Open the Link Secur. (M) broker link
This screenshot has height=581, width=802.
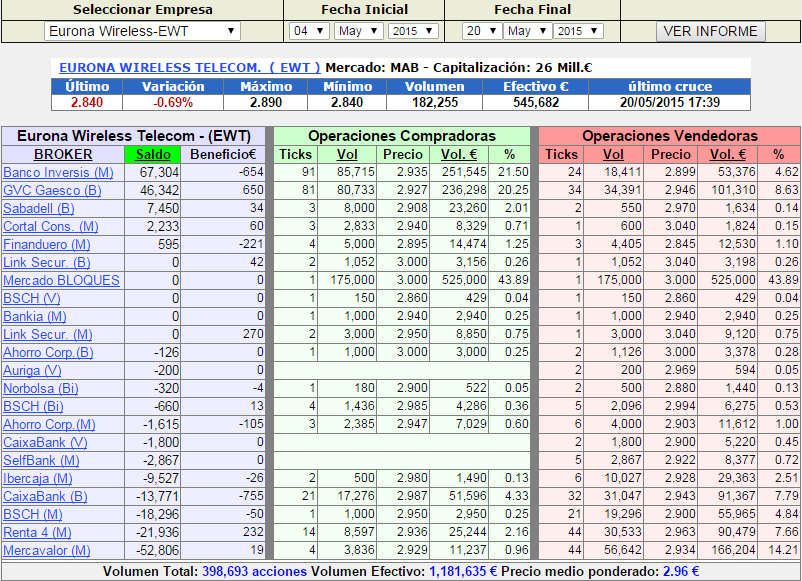[x=48, y=334]
